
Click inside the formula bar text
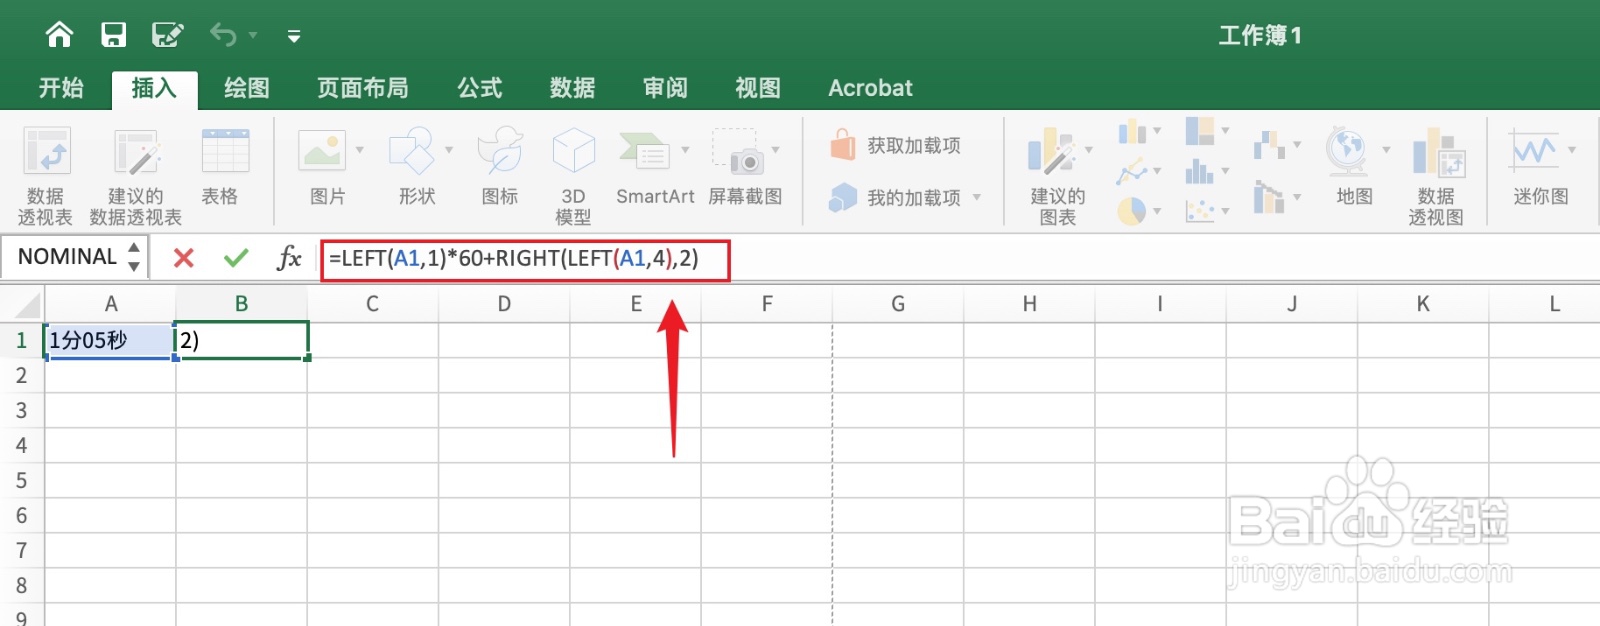pyautogui.click(x=514, y=258)
